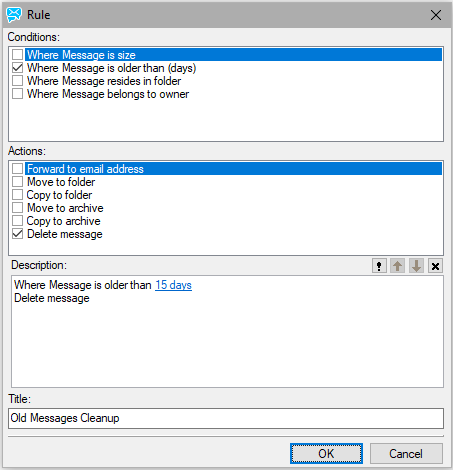This screenshot has height=470, width=453.
Task: Click the move up arrow icon
Action: [x=397, y=266]
